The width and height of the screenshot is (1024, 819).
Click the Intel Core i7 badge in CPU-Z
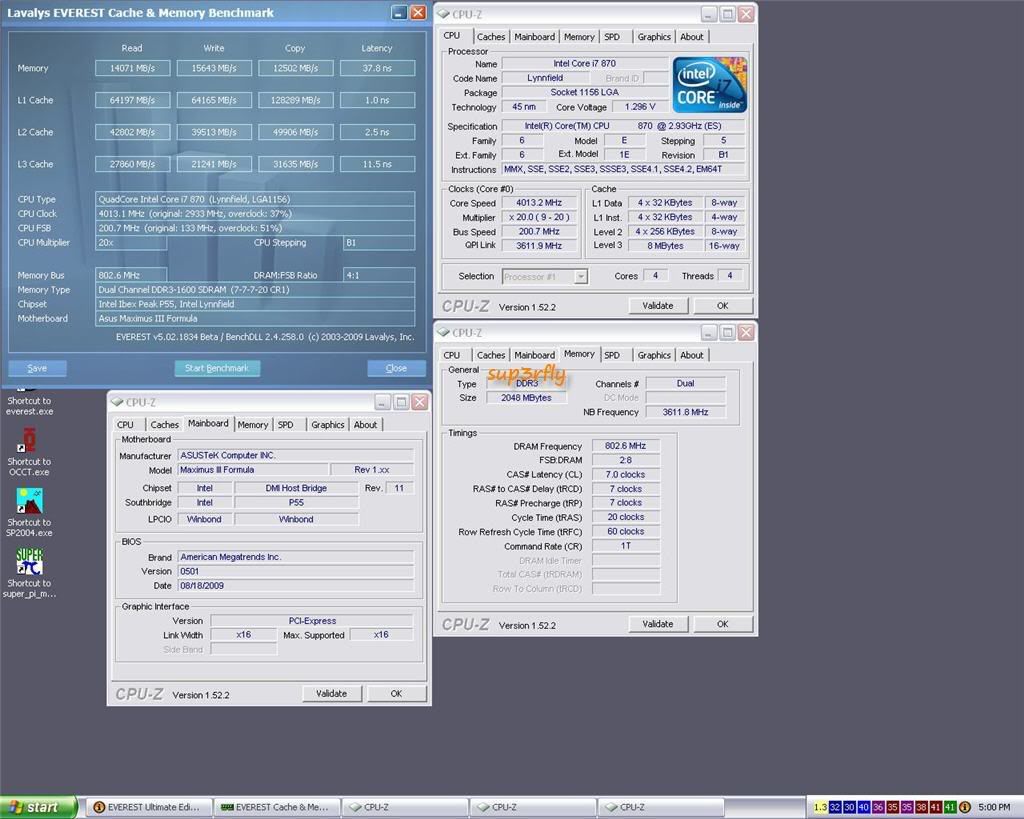pos(709,84)
